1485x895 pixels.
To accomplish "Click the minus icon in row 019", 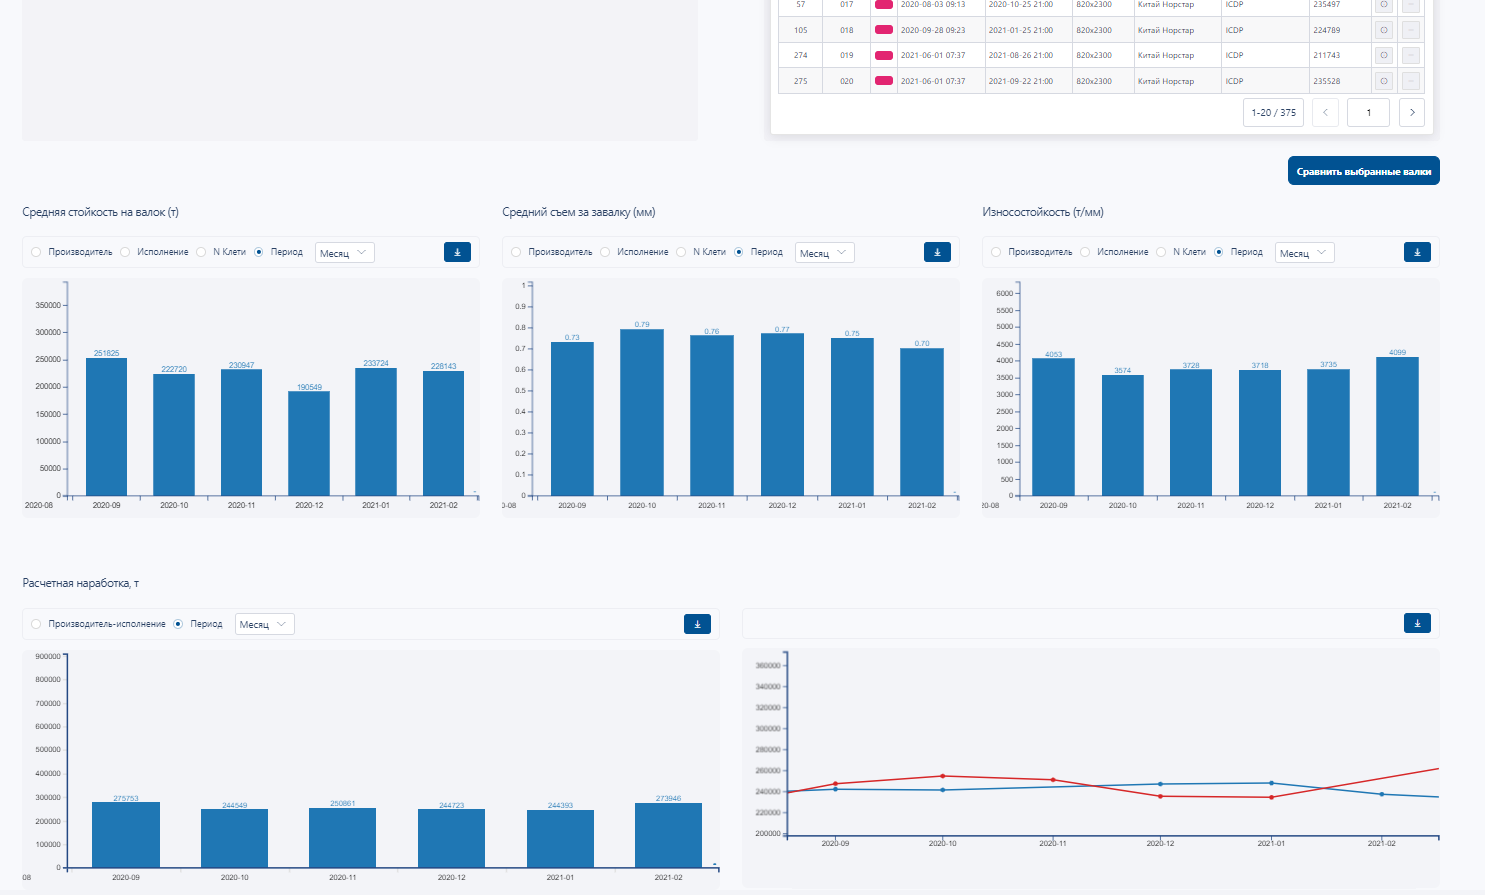I will pos(1411,55).
